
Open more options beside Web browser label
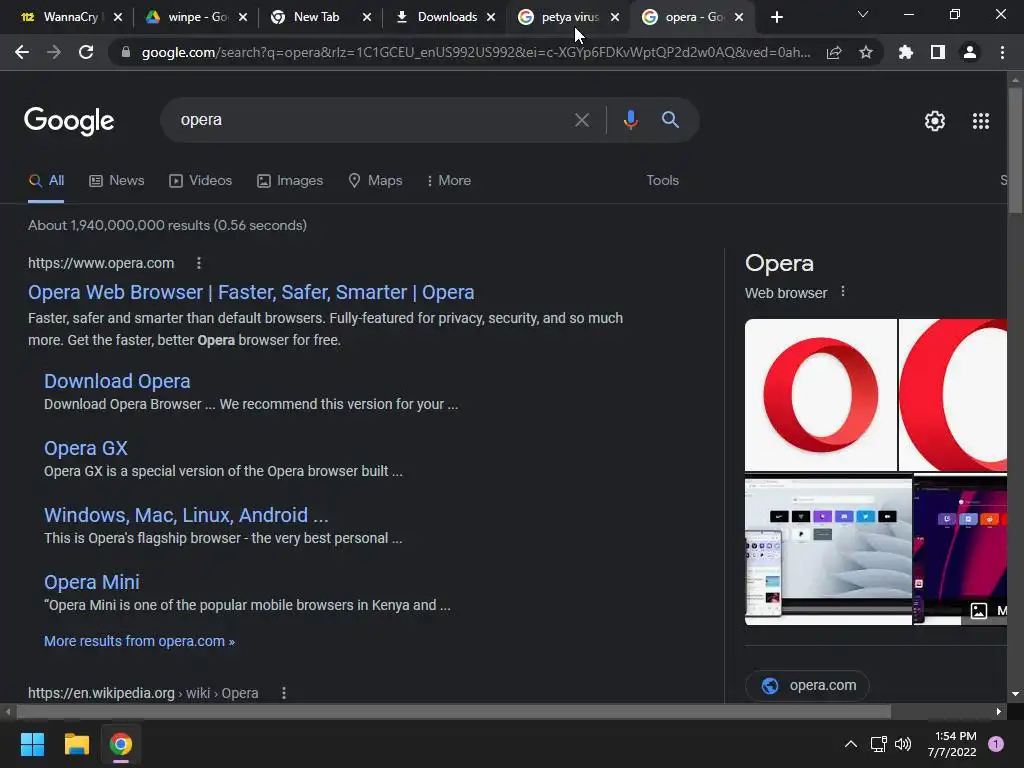point(842,292)
